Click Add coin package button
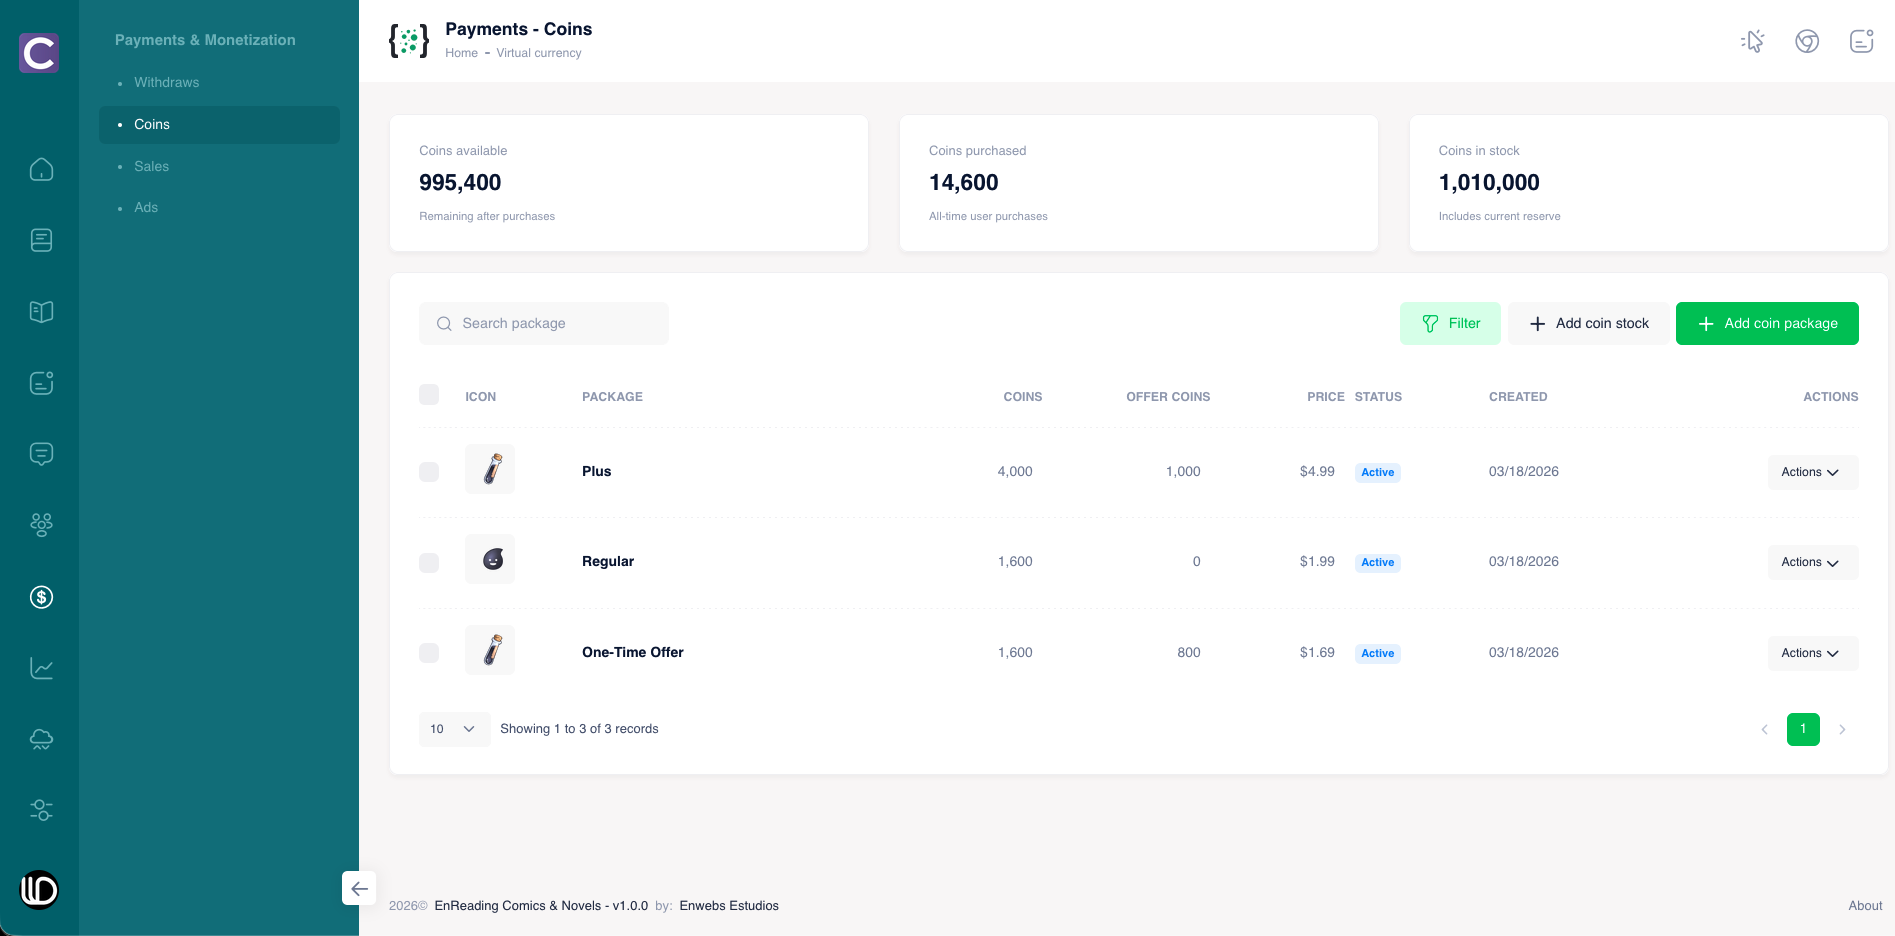This screenshot has width=1895, height=936. [x=1767, y=323]
